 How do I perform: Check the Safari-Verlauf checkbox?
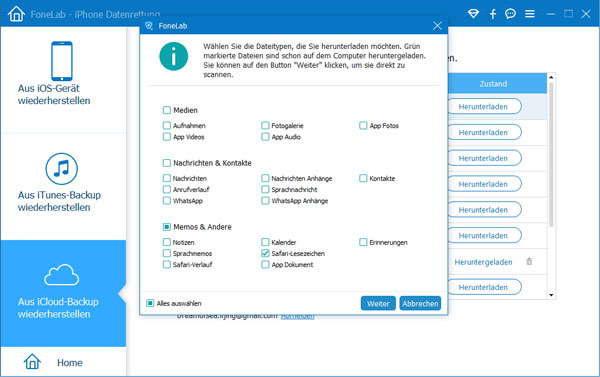coord(167,264)
